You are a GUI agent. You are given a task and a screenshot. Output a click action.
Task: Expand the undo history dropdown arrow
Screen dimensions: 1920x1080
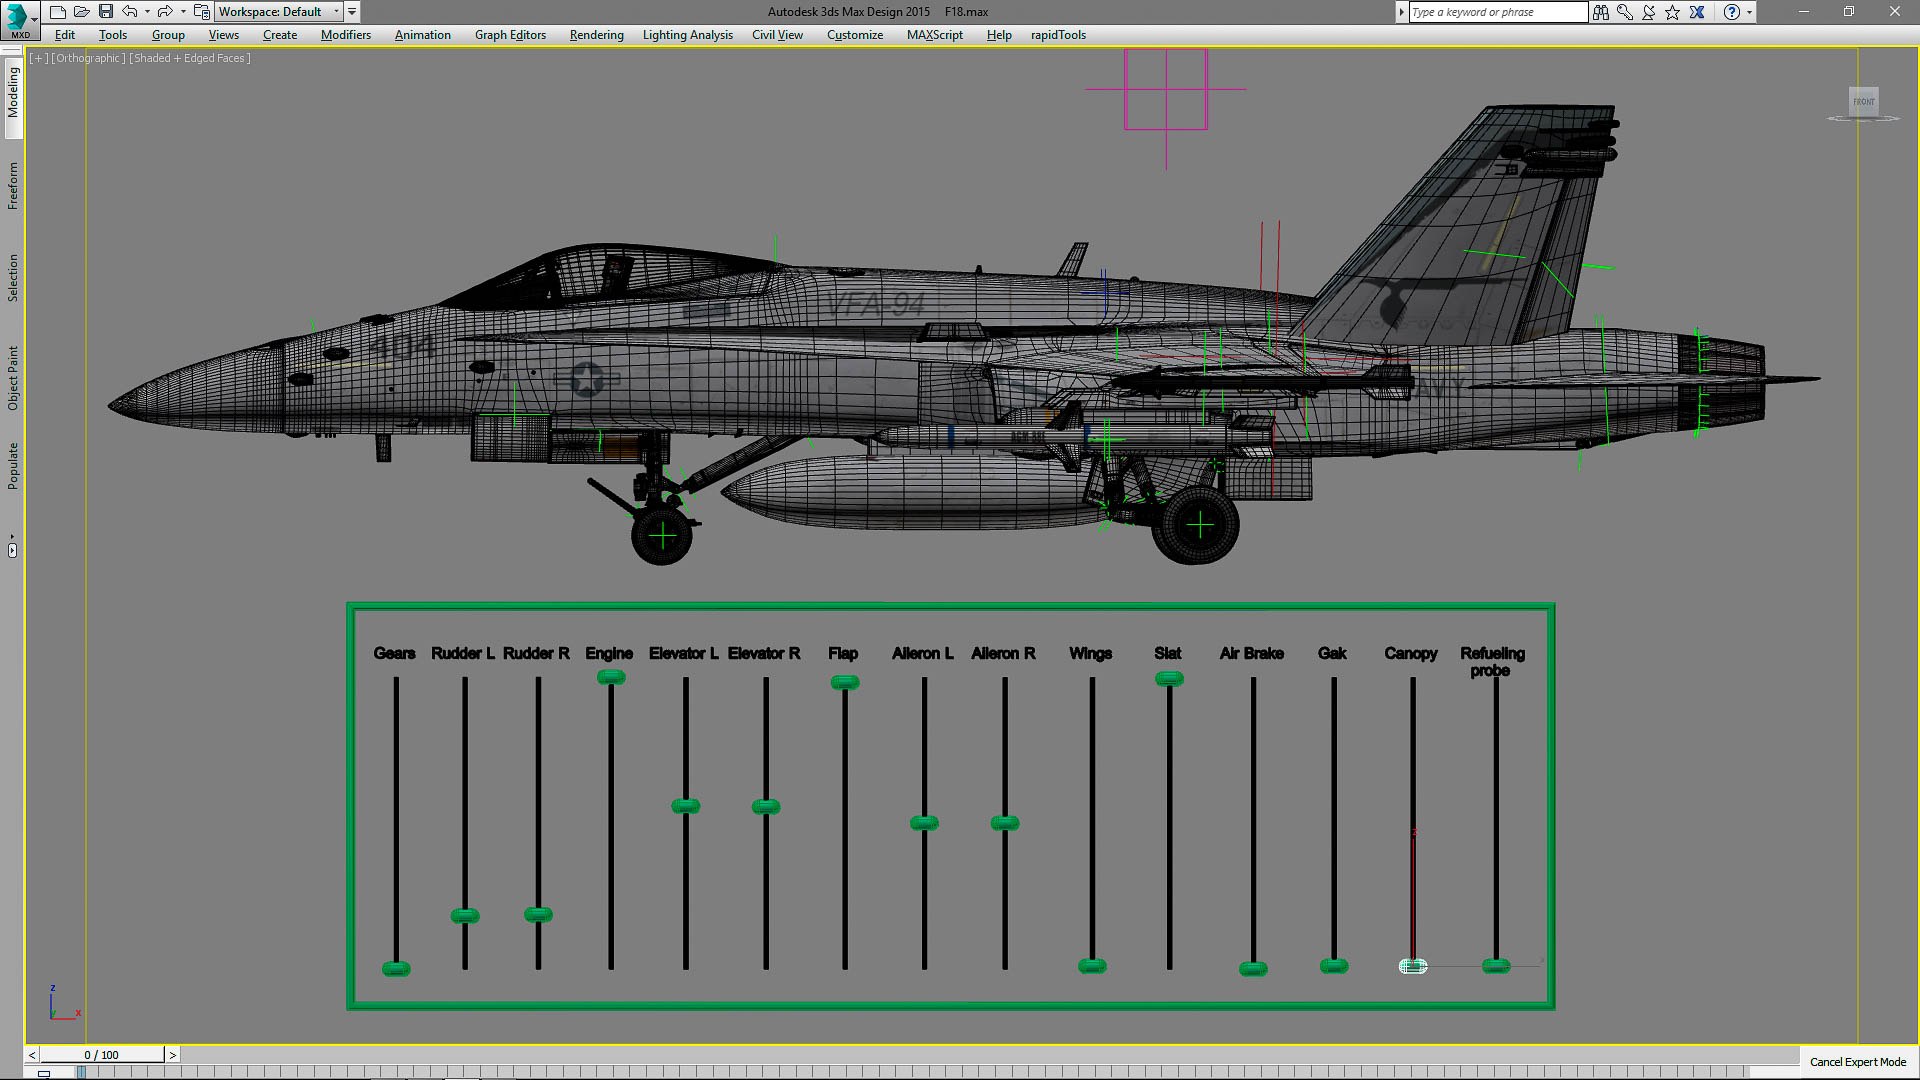pyautogui.click(x=147, y=12)
